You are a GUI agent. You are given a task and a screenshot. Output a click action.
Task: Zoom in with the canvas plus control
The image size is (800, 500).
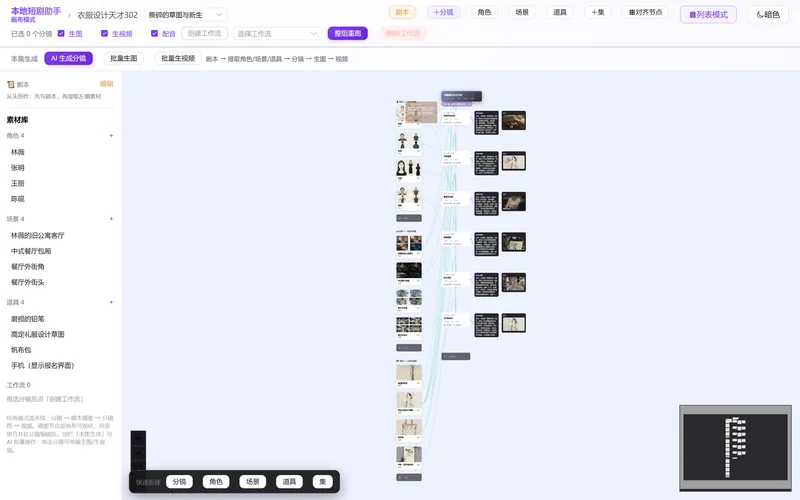138,438
